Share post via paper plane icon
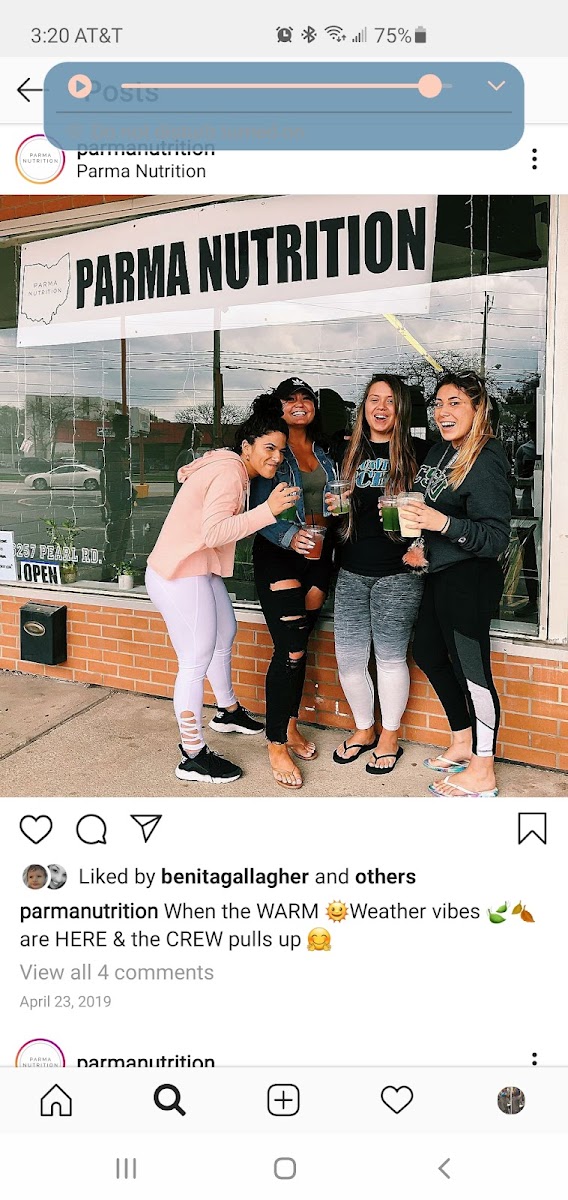568x1200 pixels. (x=146, y=828)
